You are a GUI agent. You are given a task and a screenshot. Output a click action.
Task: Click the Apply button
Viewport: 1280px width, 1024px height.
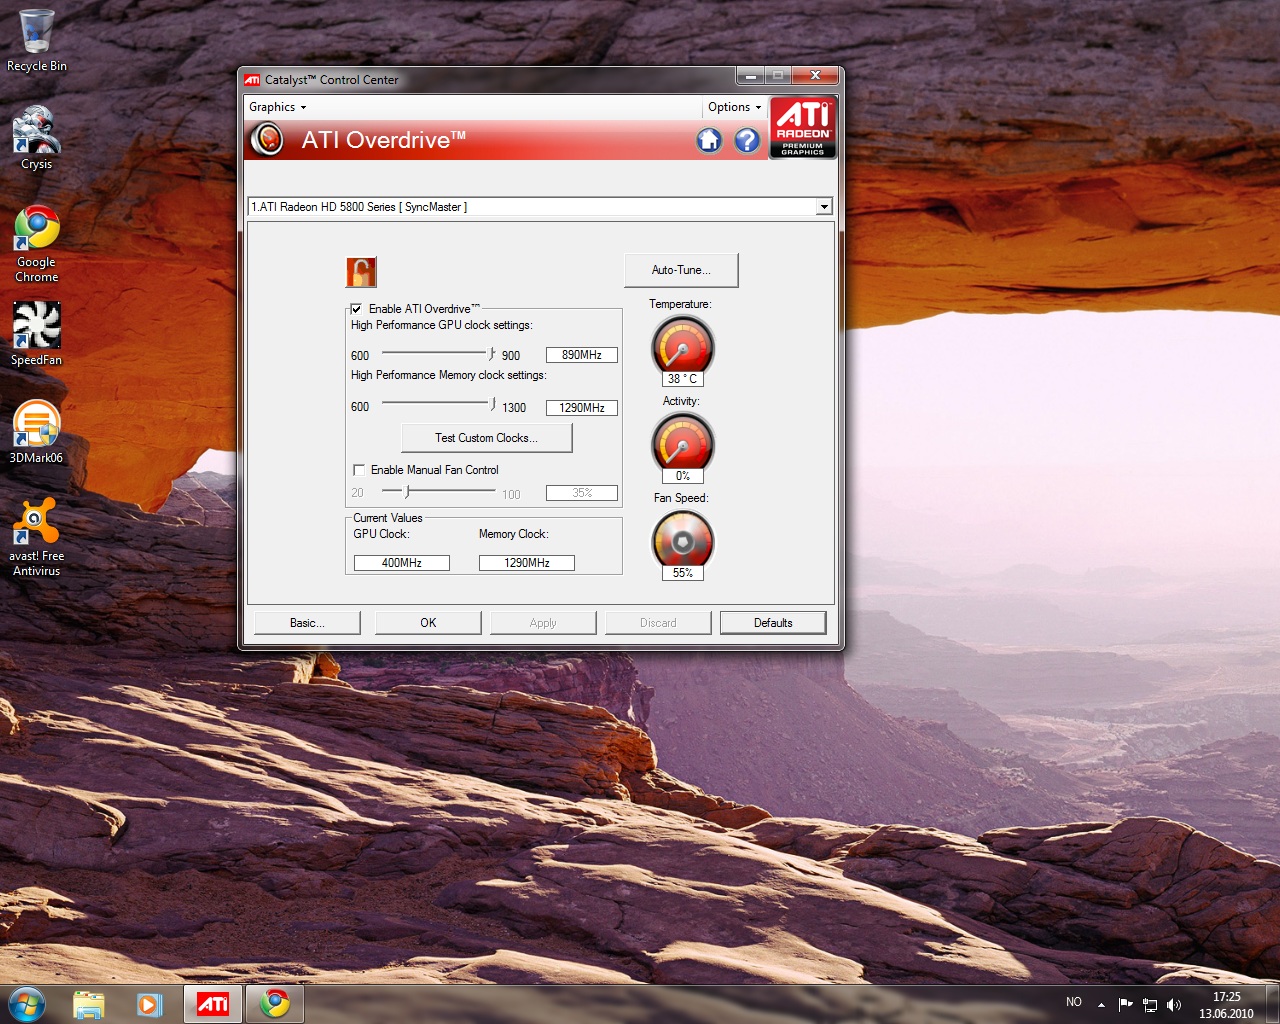[543, 623]
